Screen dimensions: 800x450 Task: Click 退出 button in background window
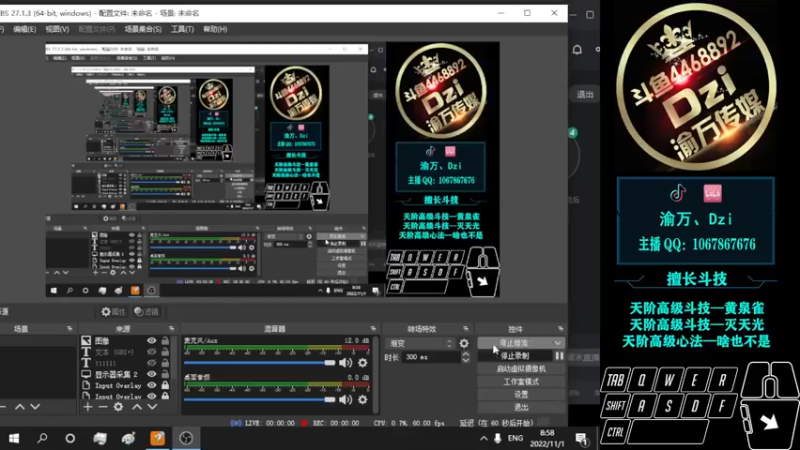[585, 94]
